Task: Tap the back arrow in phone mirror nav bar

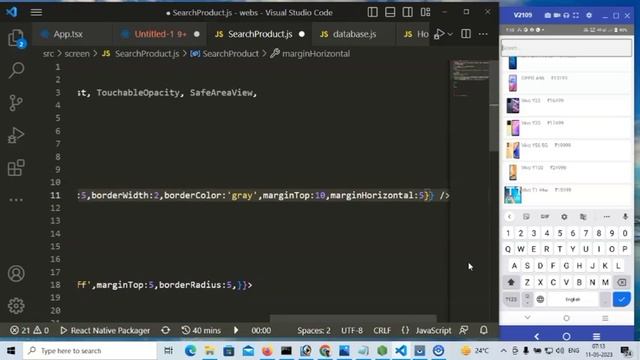Action: (x=537, y=336)
